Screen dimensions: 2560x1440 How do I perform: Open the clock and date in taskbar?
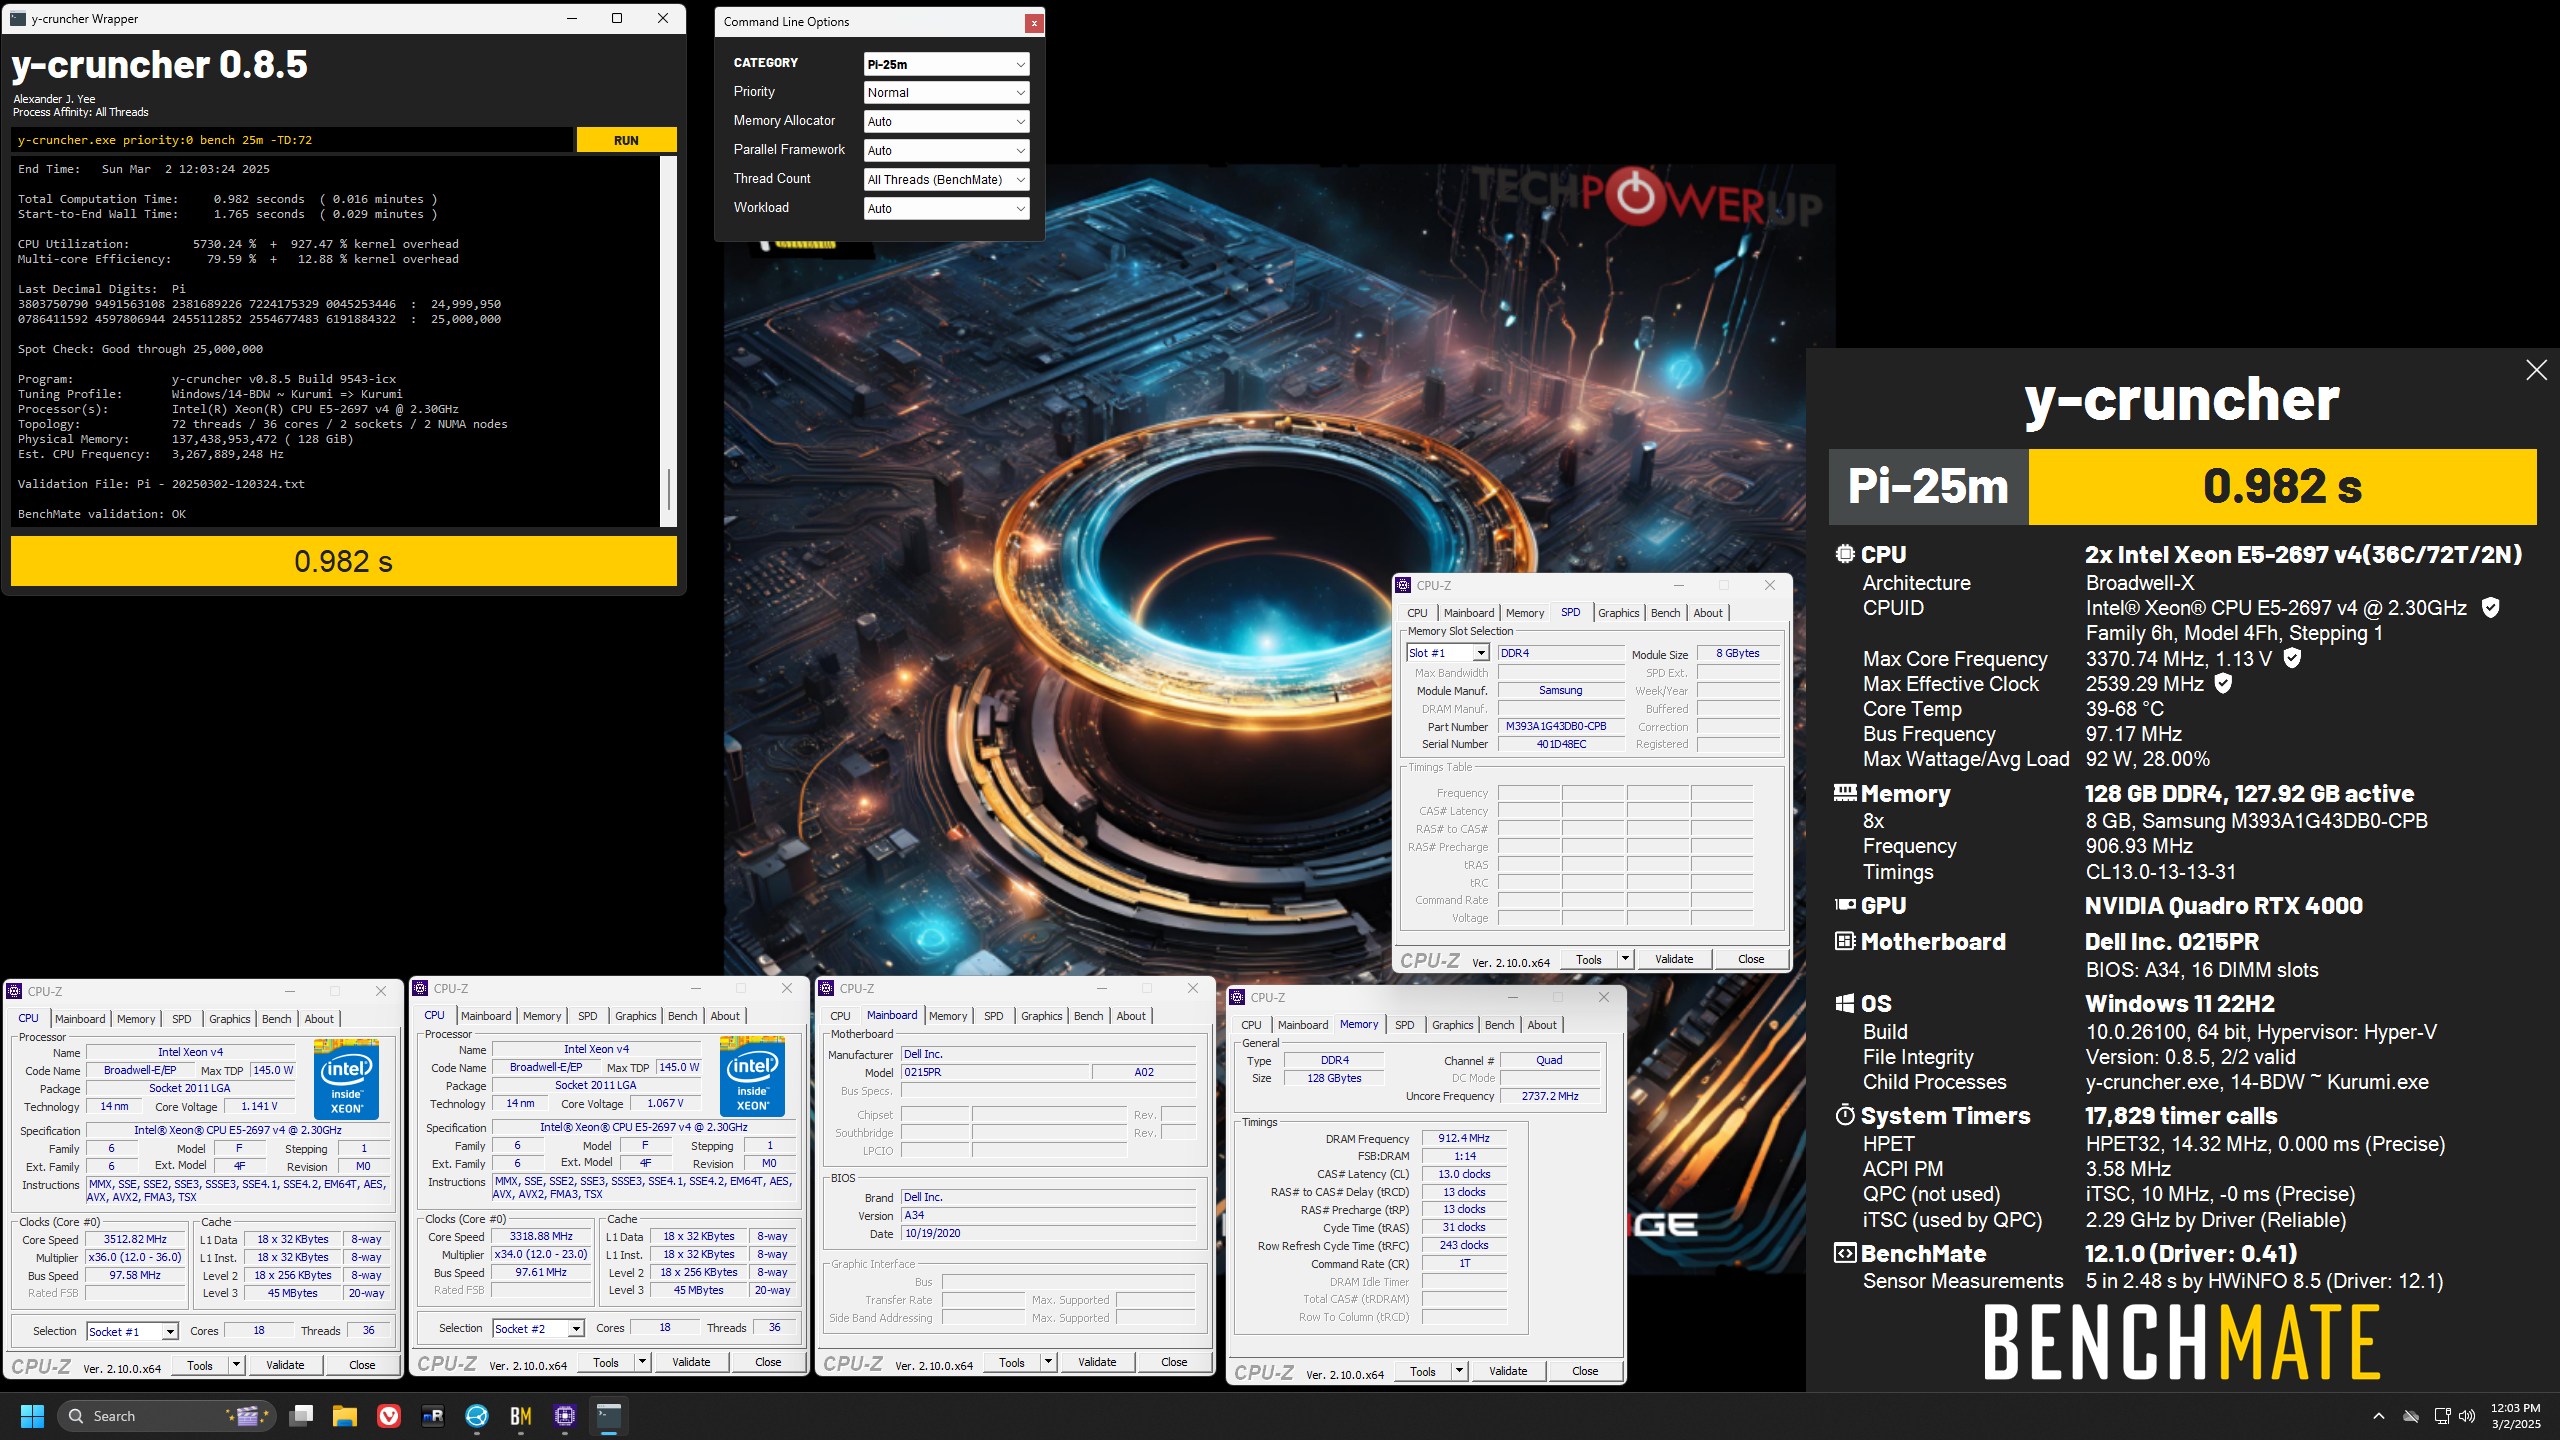(x=2515, y=1416)
